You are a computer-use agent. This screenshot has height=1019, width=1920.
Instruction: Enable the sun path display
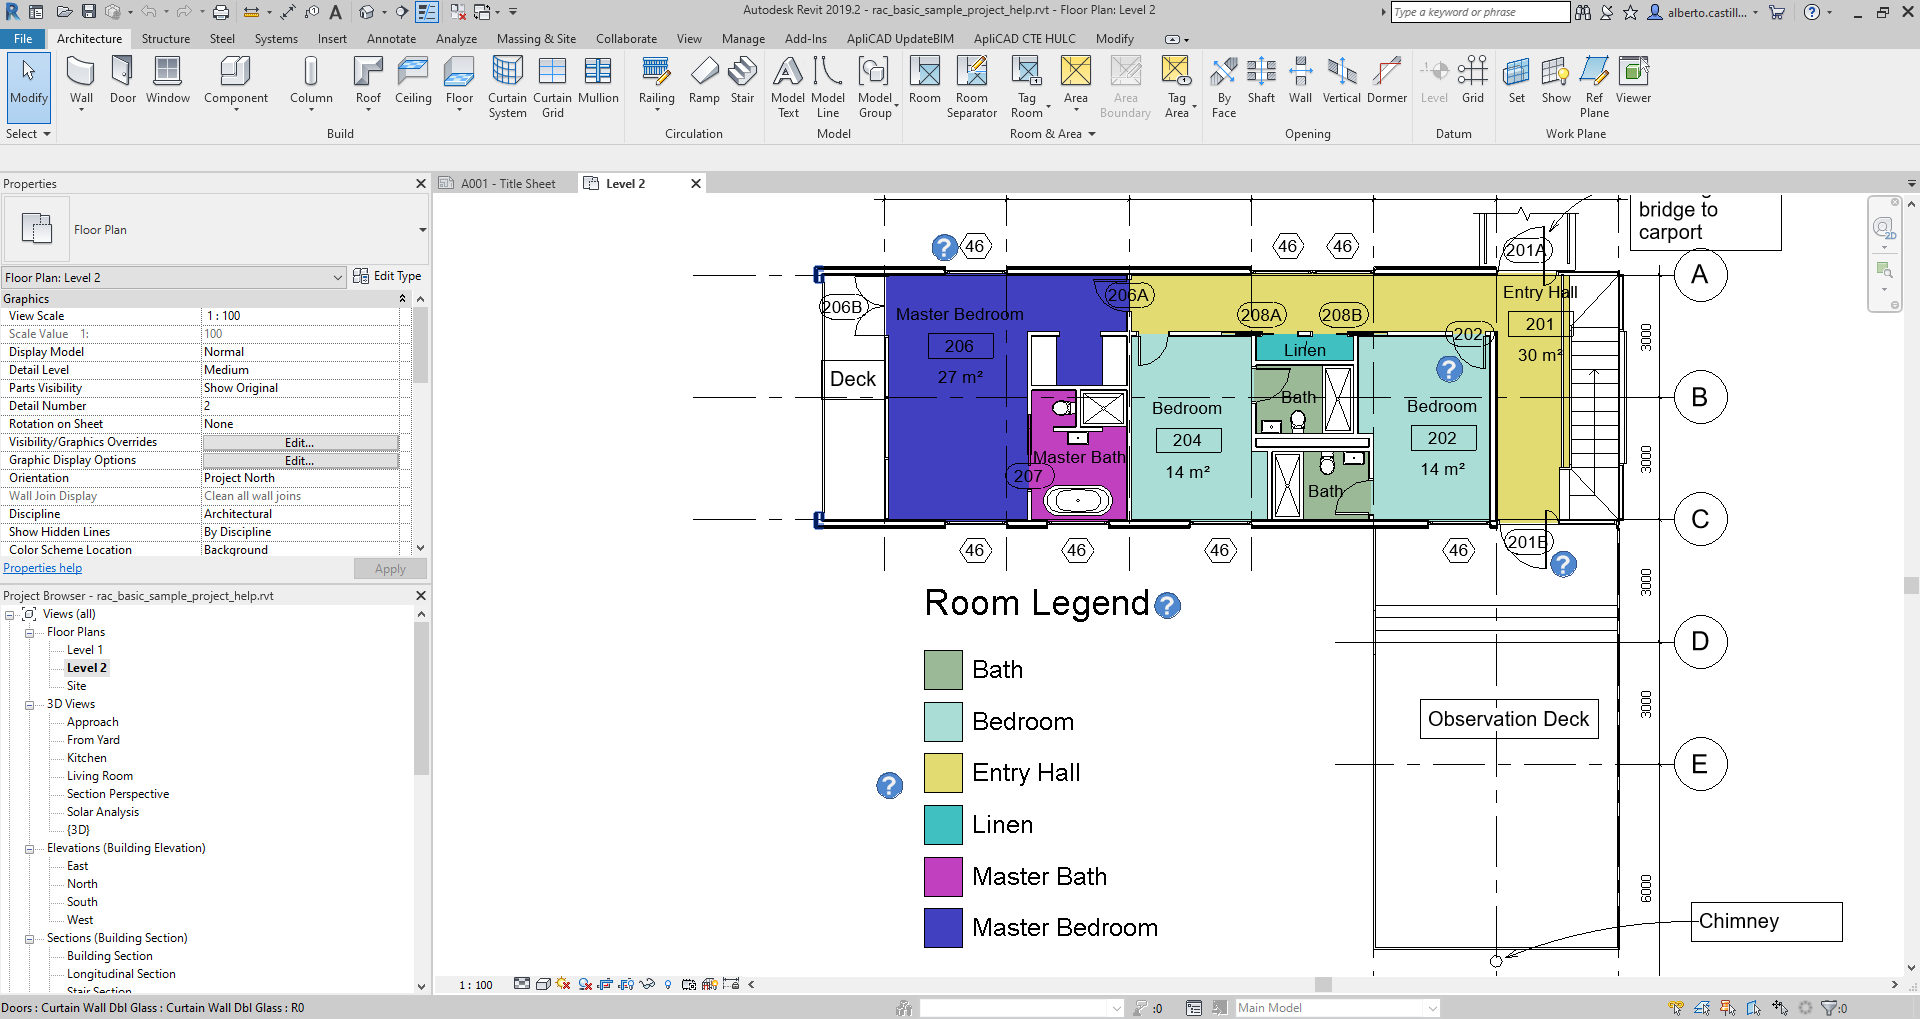562,984
